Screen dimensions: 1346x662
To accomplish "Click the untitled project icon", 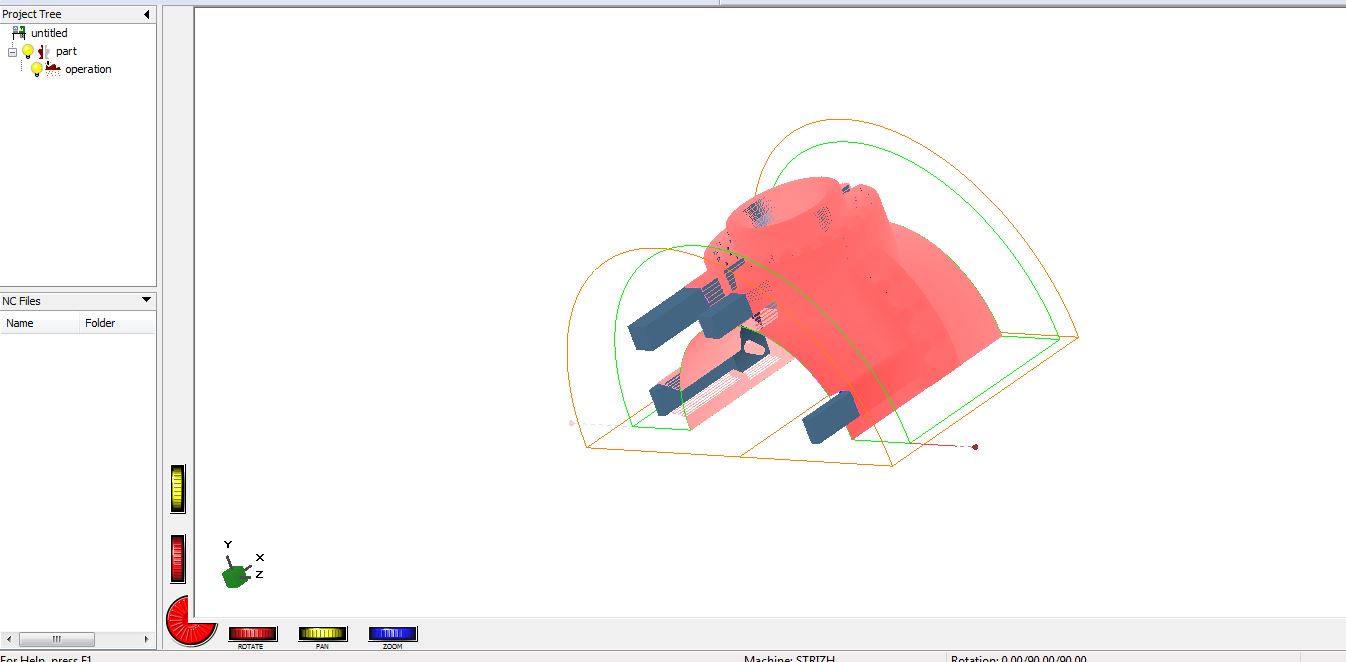I will [x=19, y=33].
